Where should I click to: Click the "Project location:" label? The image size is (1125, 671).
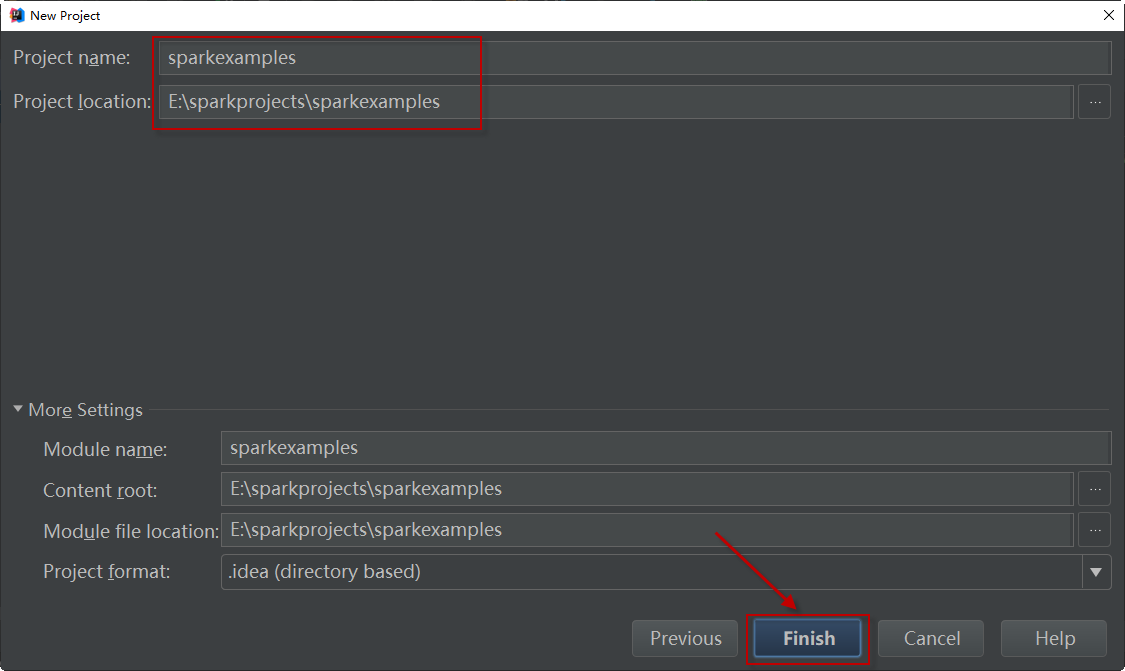81,102
